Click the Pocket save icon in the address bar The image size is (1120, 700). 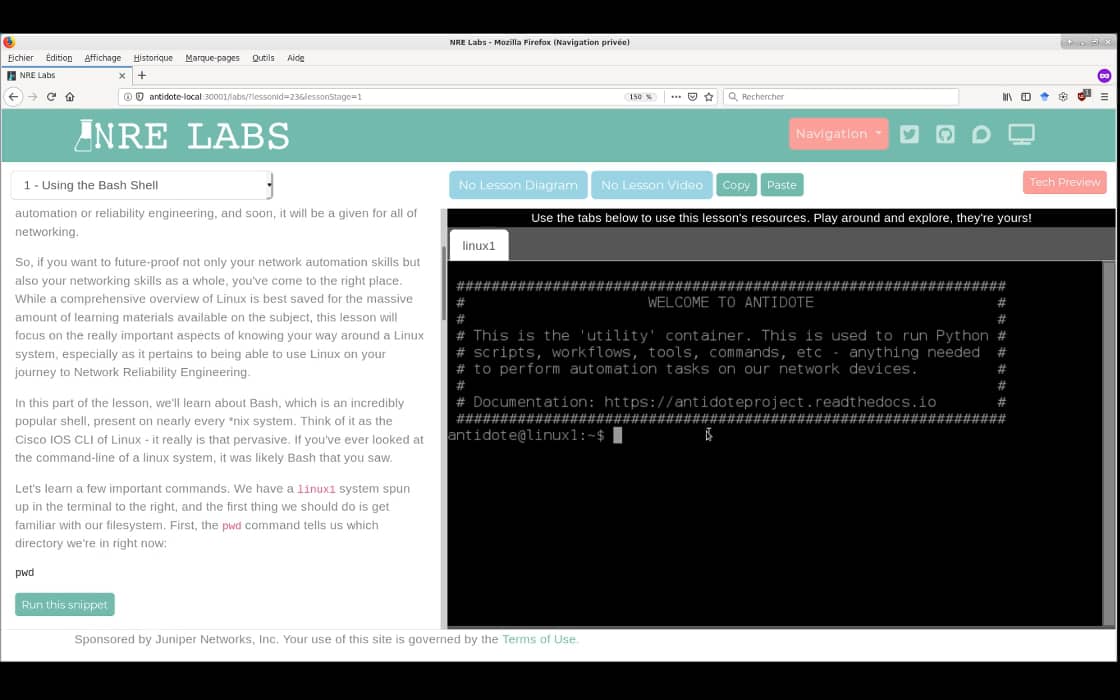pyautogui.click(x=692, y=96)
